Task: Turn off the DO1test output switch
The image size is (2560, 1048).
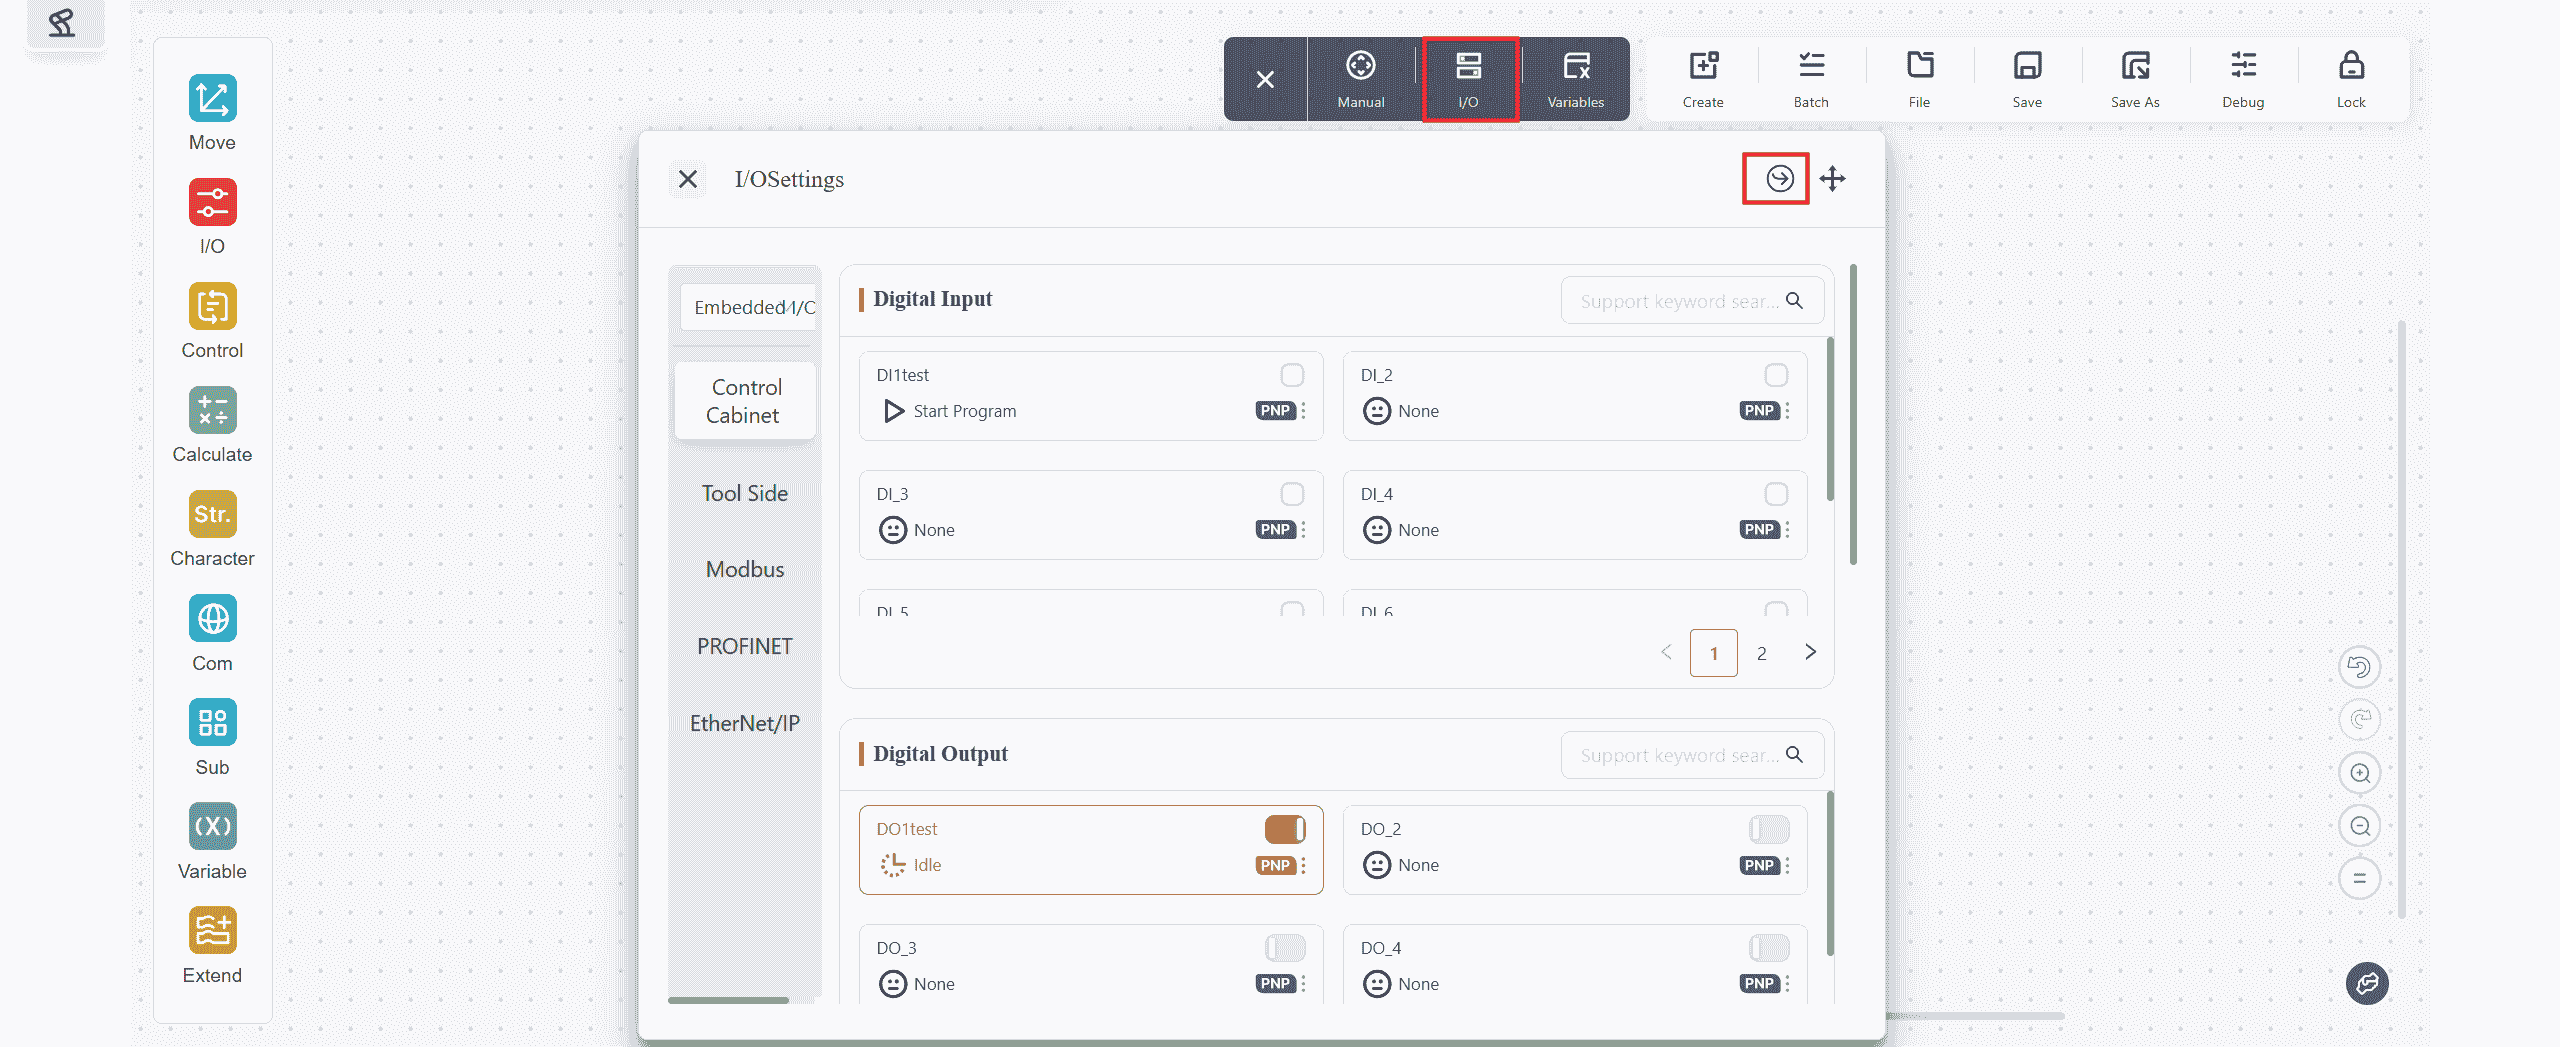Action: 1285,829
